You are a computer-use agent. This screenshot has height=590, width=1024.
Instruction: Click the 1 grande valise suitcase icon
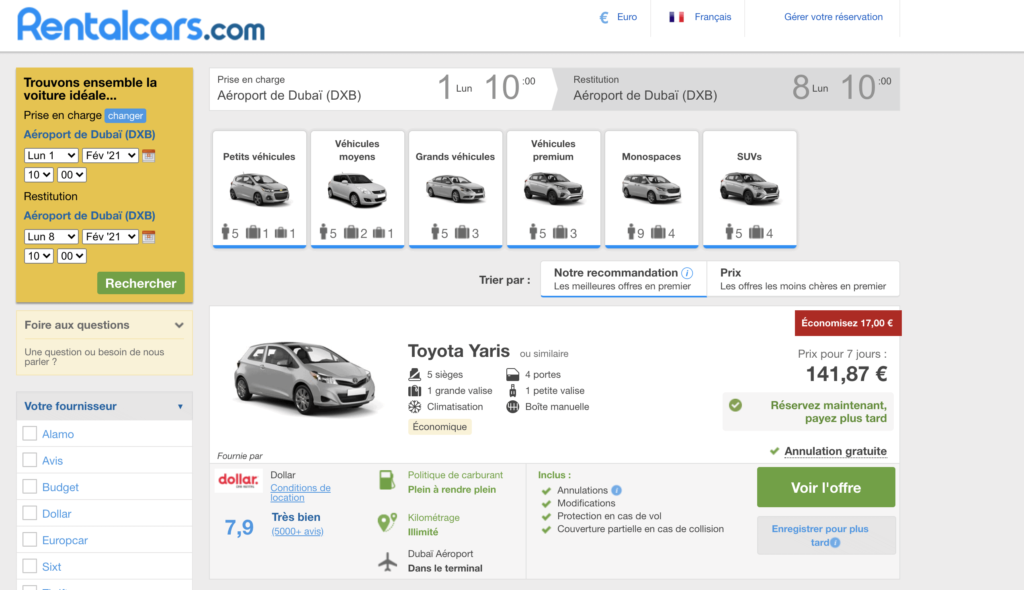tap(415, 391)
